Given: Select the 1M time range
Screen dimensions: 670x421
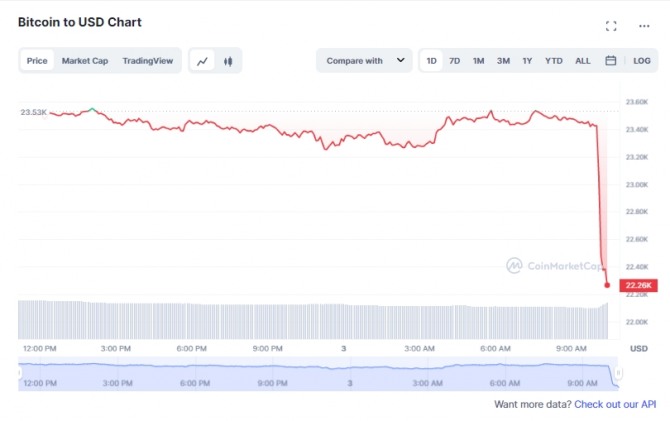Looking at the screenshot, I should pyautogui.click(x=478, y=61).
